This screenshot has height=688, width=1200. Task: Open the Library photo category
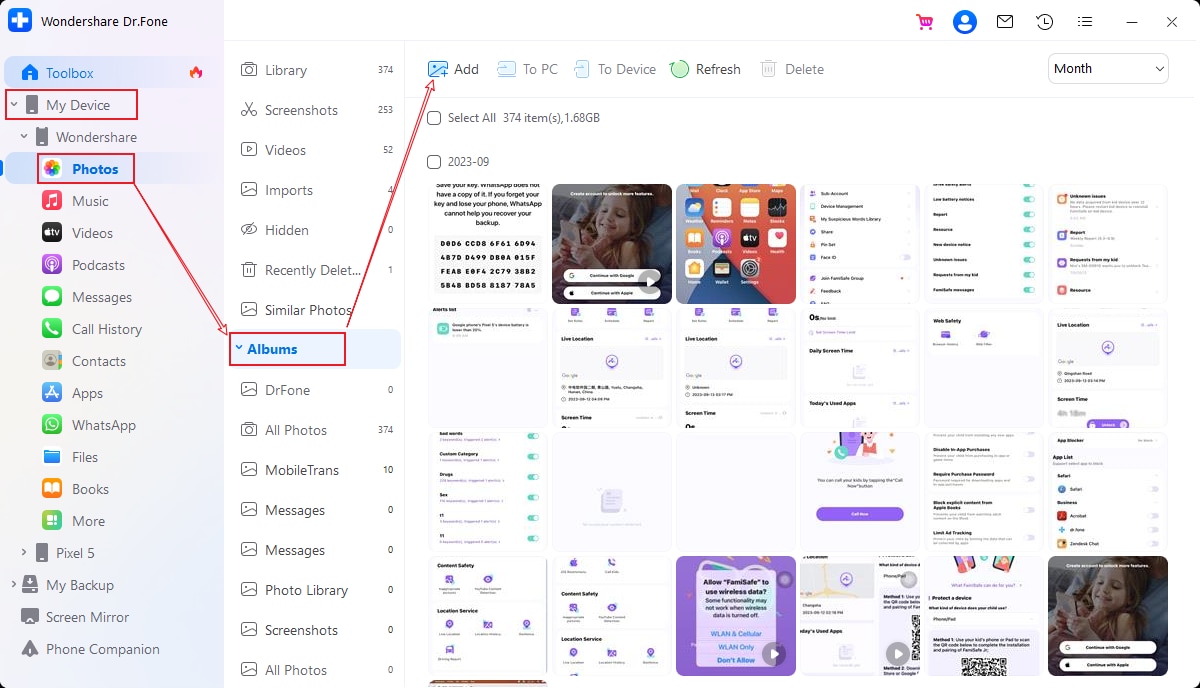[x=316, y=70]
